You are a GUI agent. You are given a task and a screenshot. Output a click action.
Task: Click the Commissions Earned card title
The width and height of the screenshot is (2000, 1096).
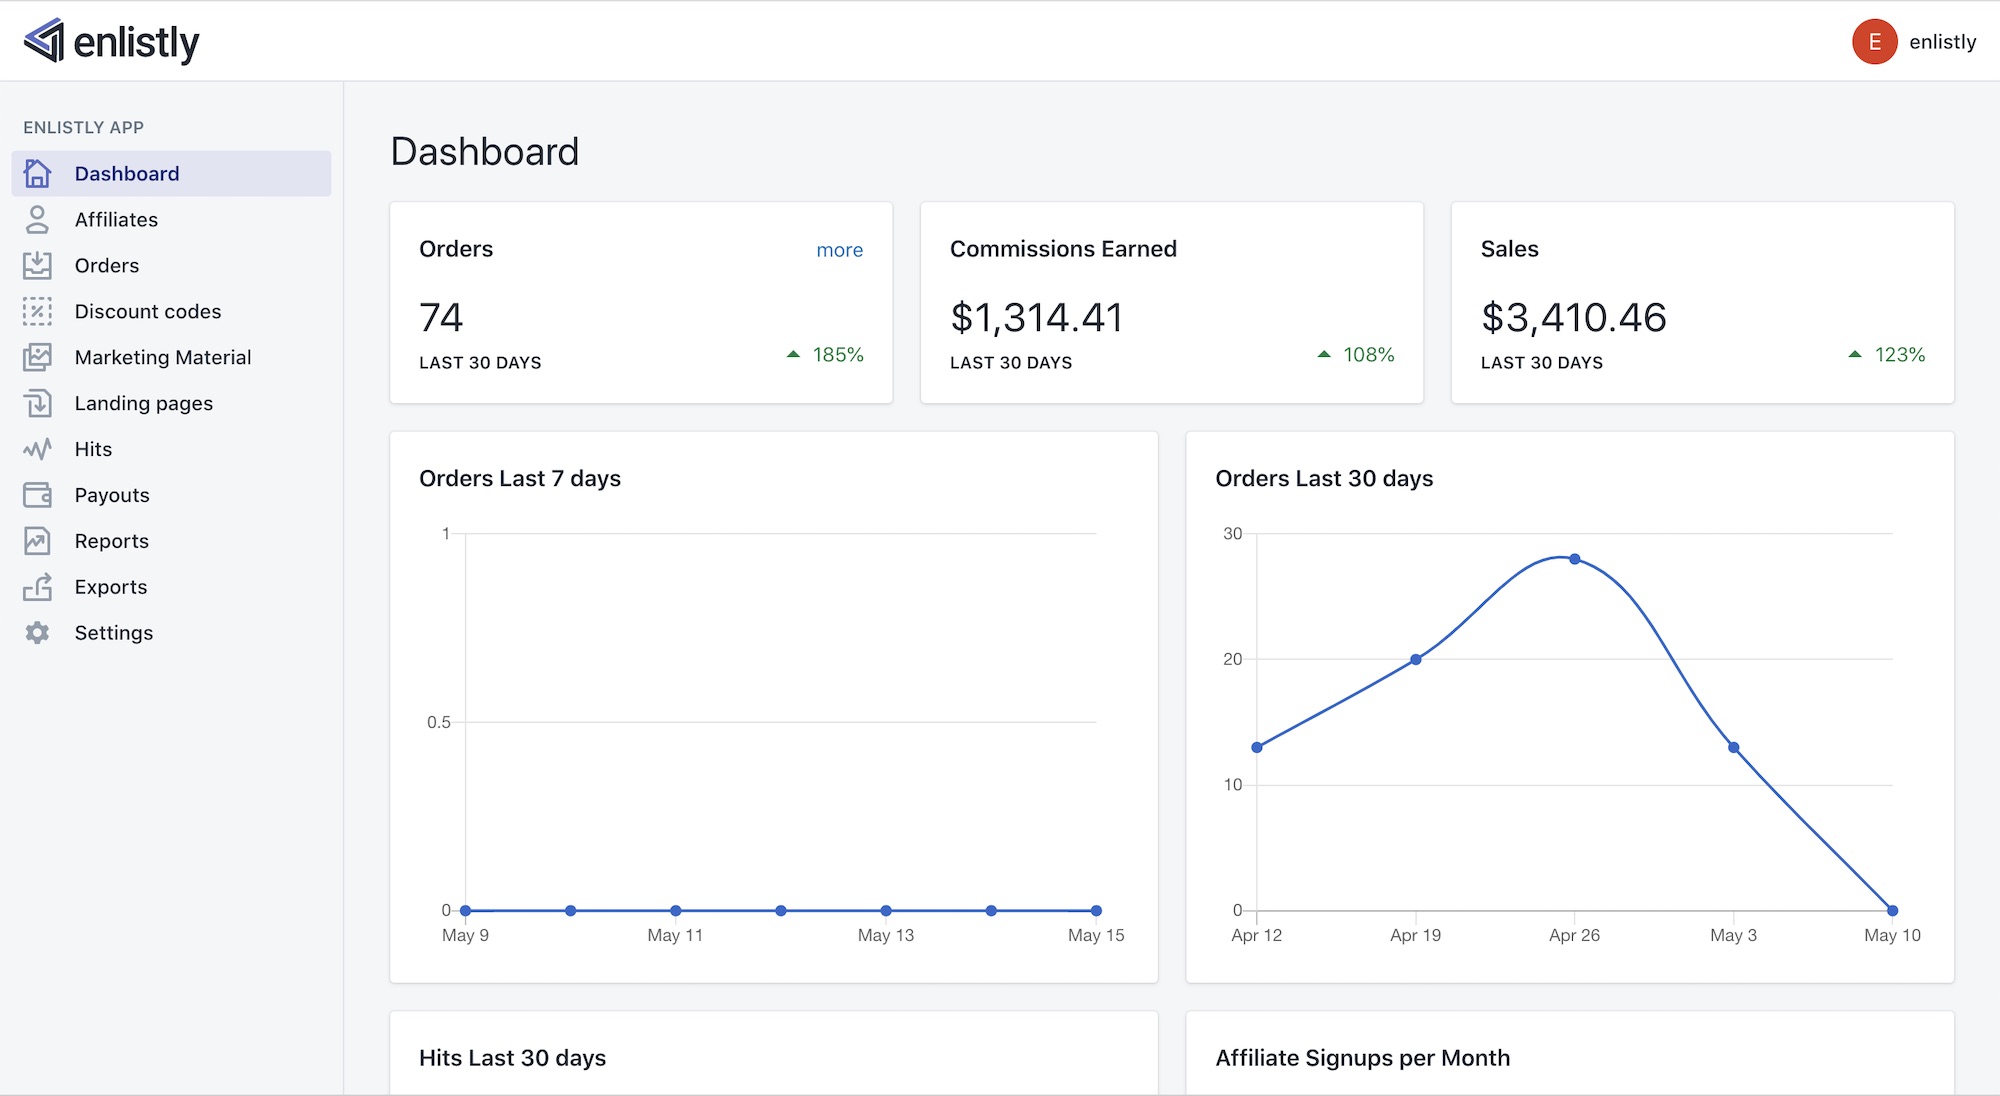pyautogui.click(x=1063, y=249)
